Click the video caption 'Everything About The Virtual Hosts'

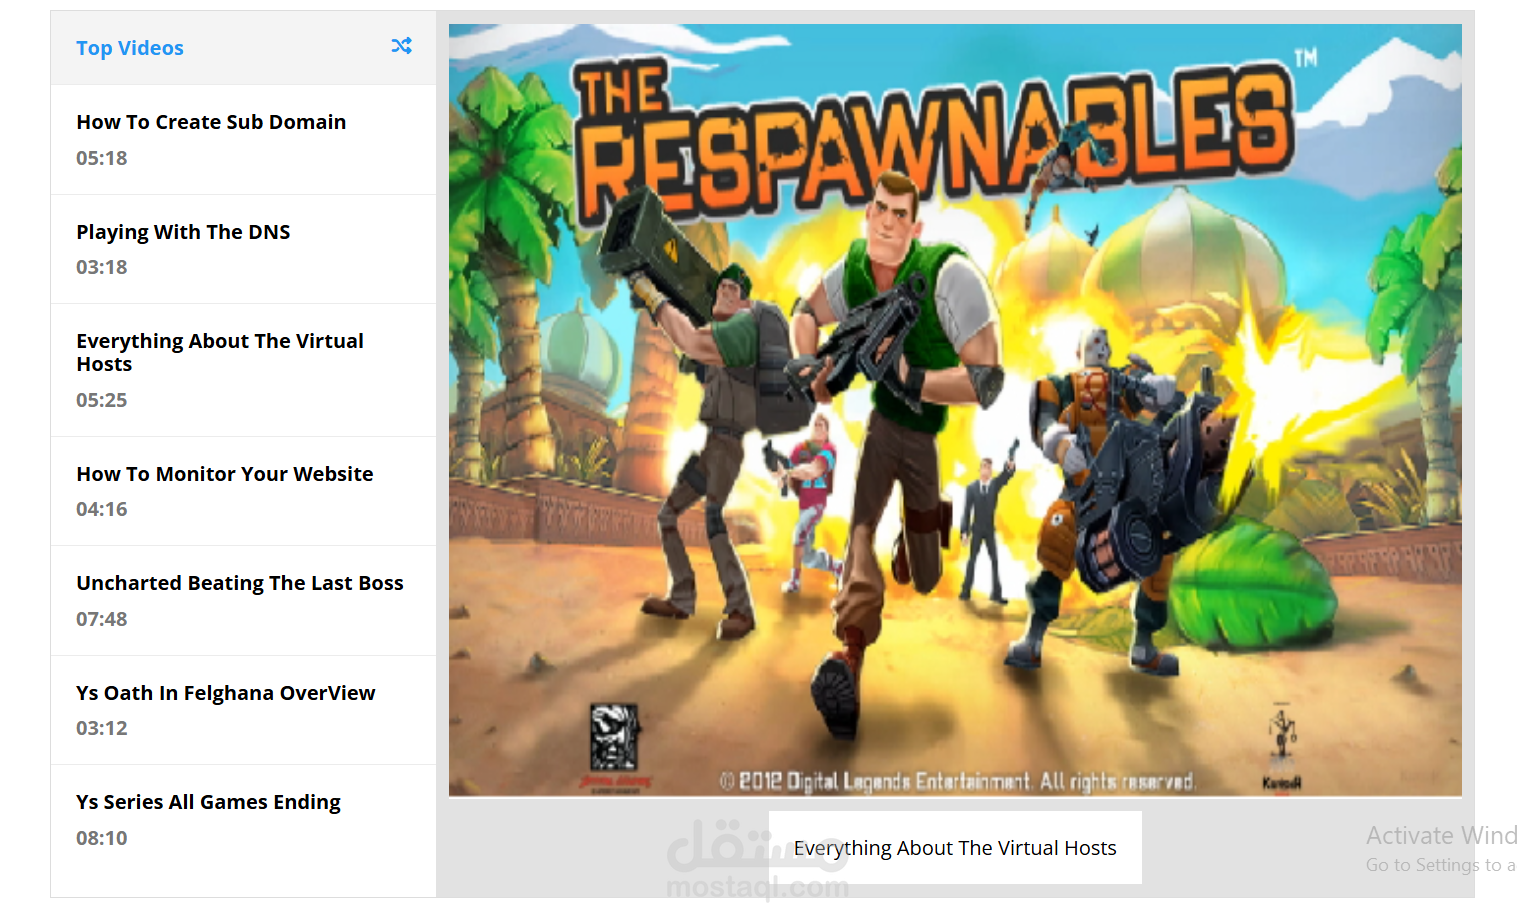955,848
